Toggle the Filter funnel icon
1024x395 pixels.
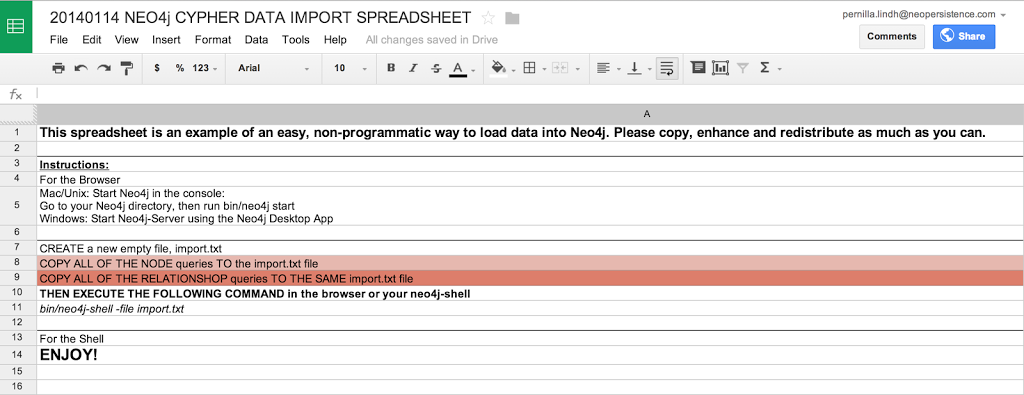(743, 67)
